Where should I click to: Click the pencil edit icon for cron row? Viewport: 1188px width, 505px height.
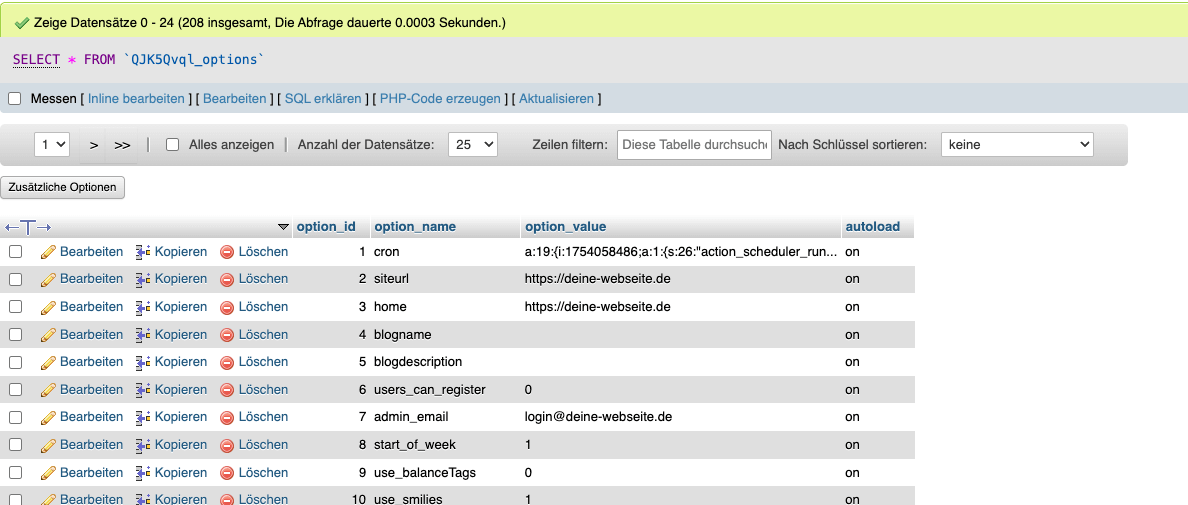tap(48, 252)
